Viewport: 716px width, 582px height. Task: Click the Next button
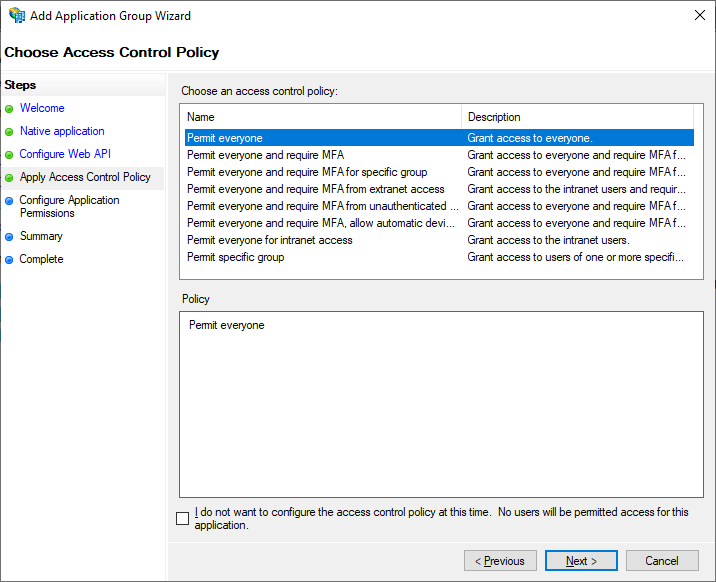(581, 561)
